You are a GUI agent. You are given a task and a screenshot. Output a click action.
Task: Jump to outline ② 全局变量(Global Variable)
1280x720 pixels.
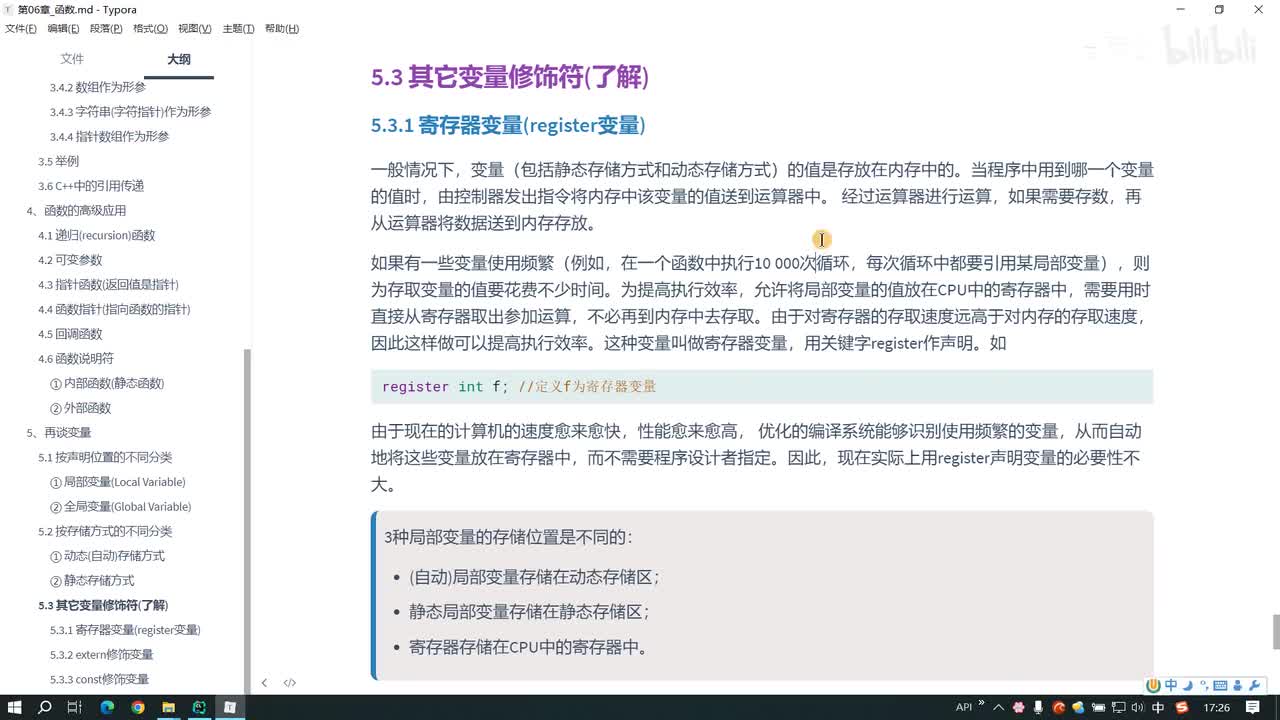(120, 507)
